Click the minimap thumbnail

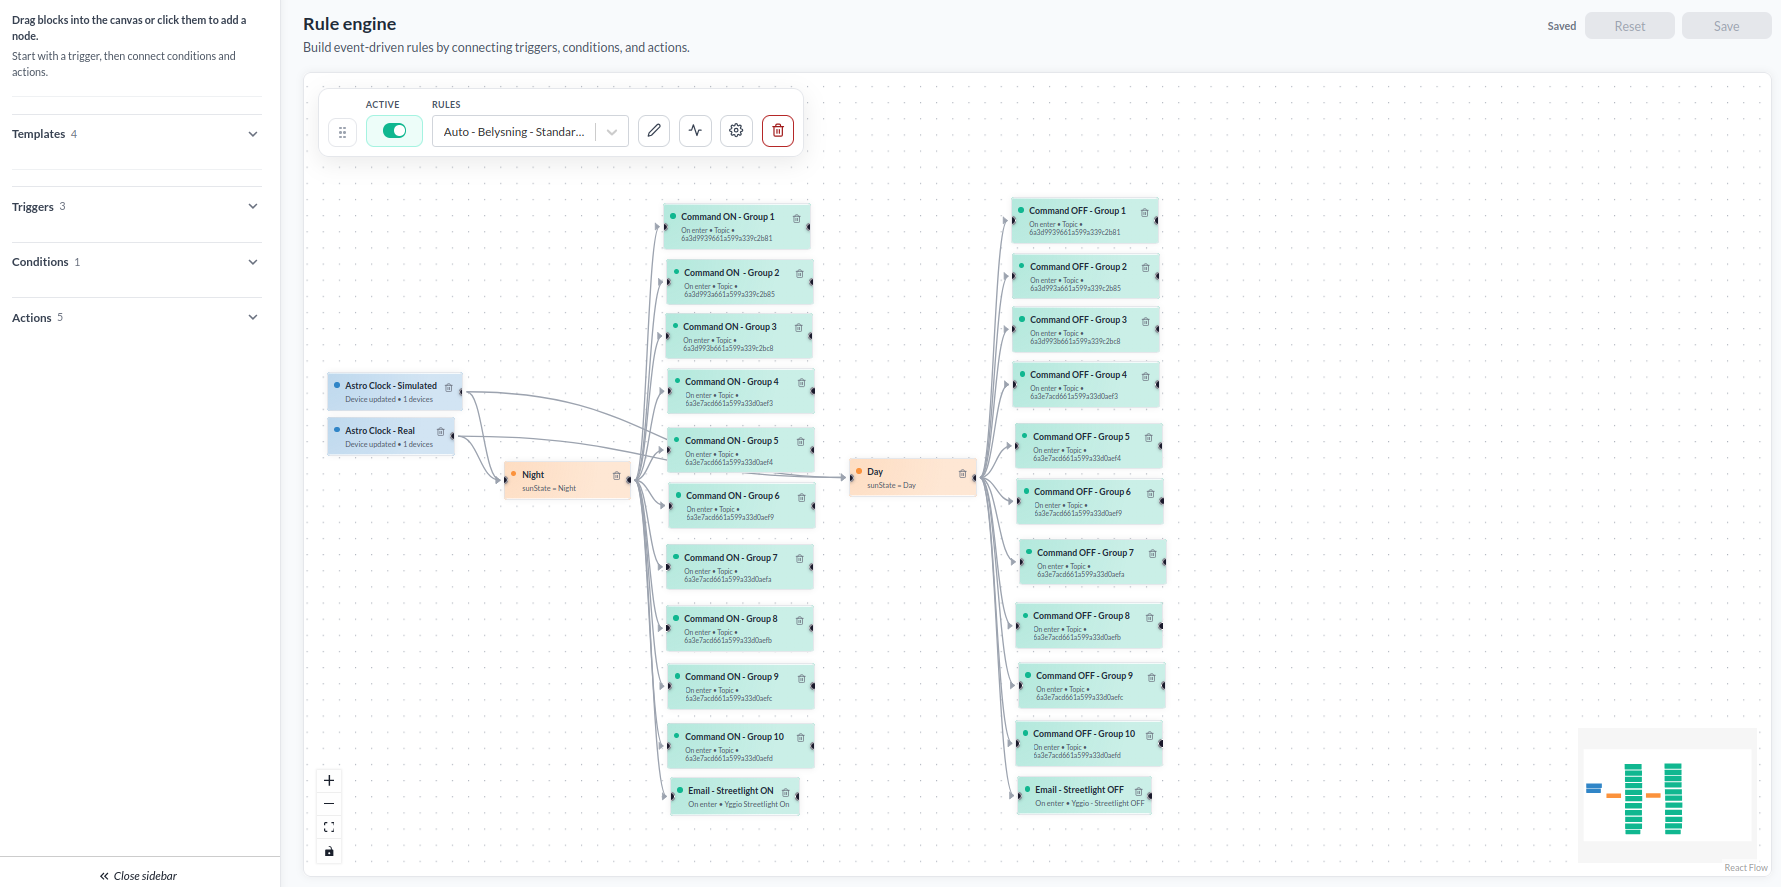pos(1668,795)
